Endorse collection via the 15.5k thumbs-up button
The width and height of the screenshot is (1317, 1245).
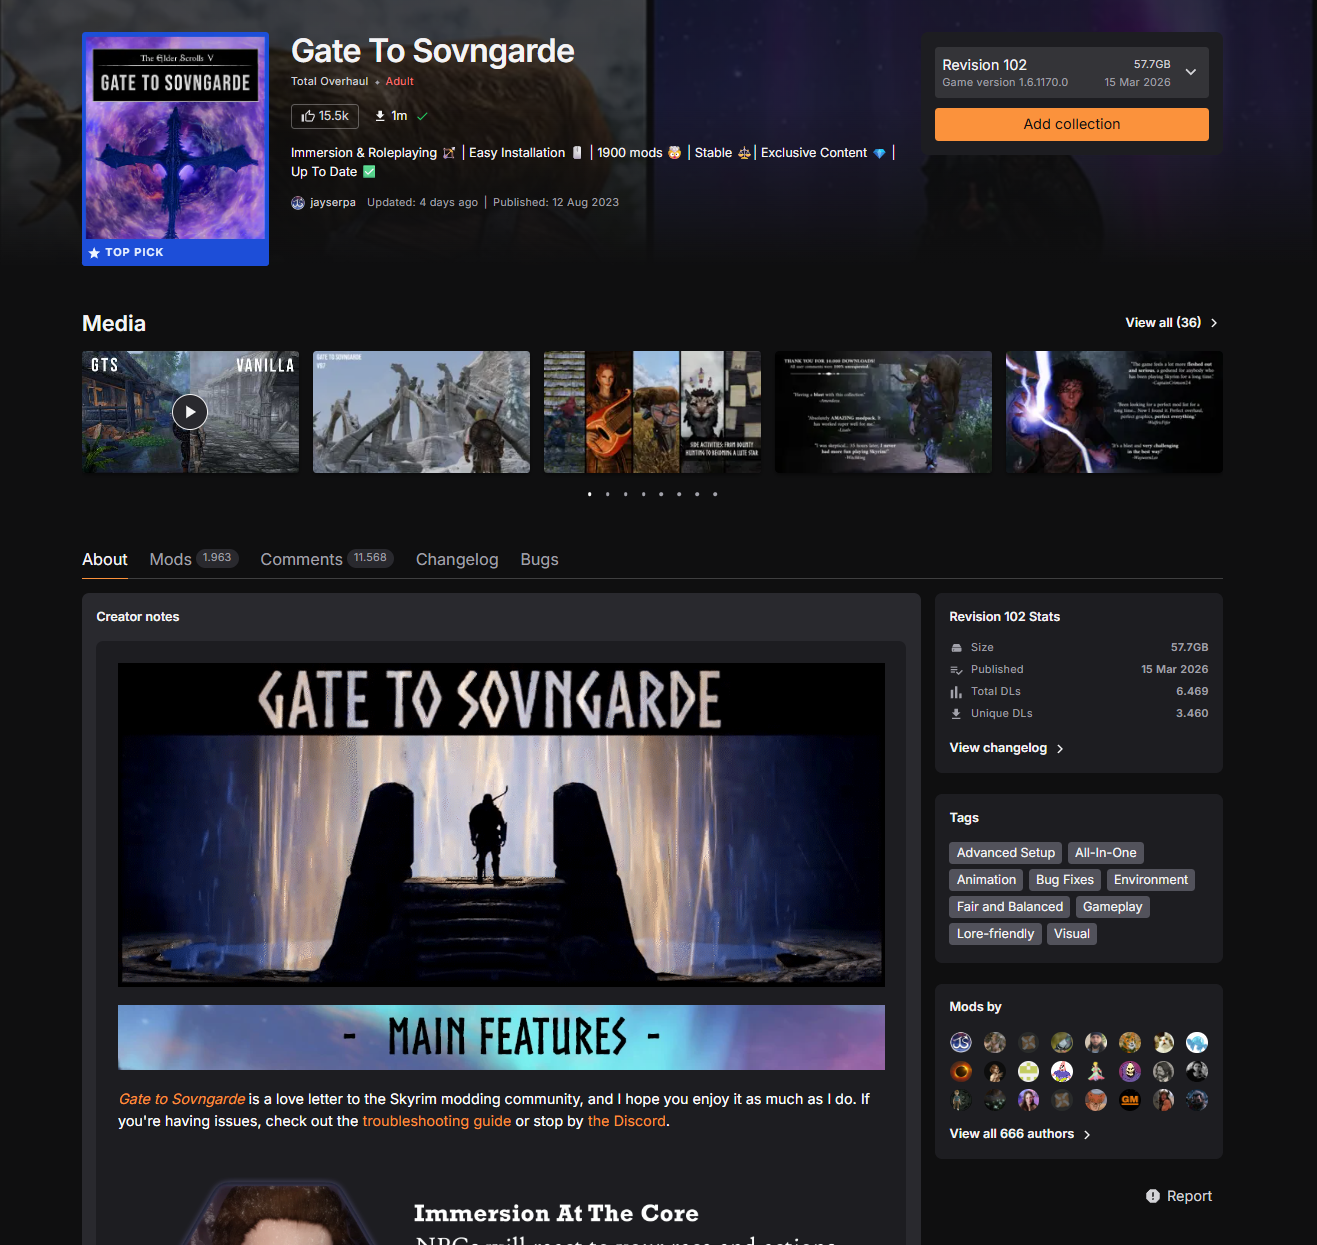pyautogui.click(x=325, y=116)
